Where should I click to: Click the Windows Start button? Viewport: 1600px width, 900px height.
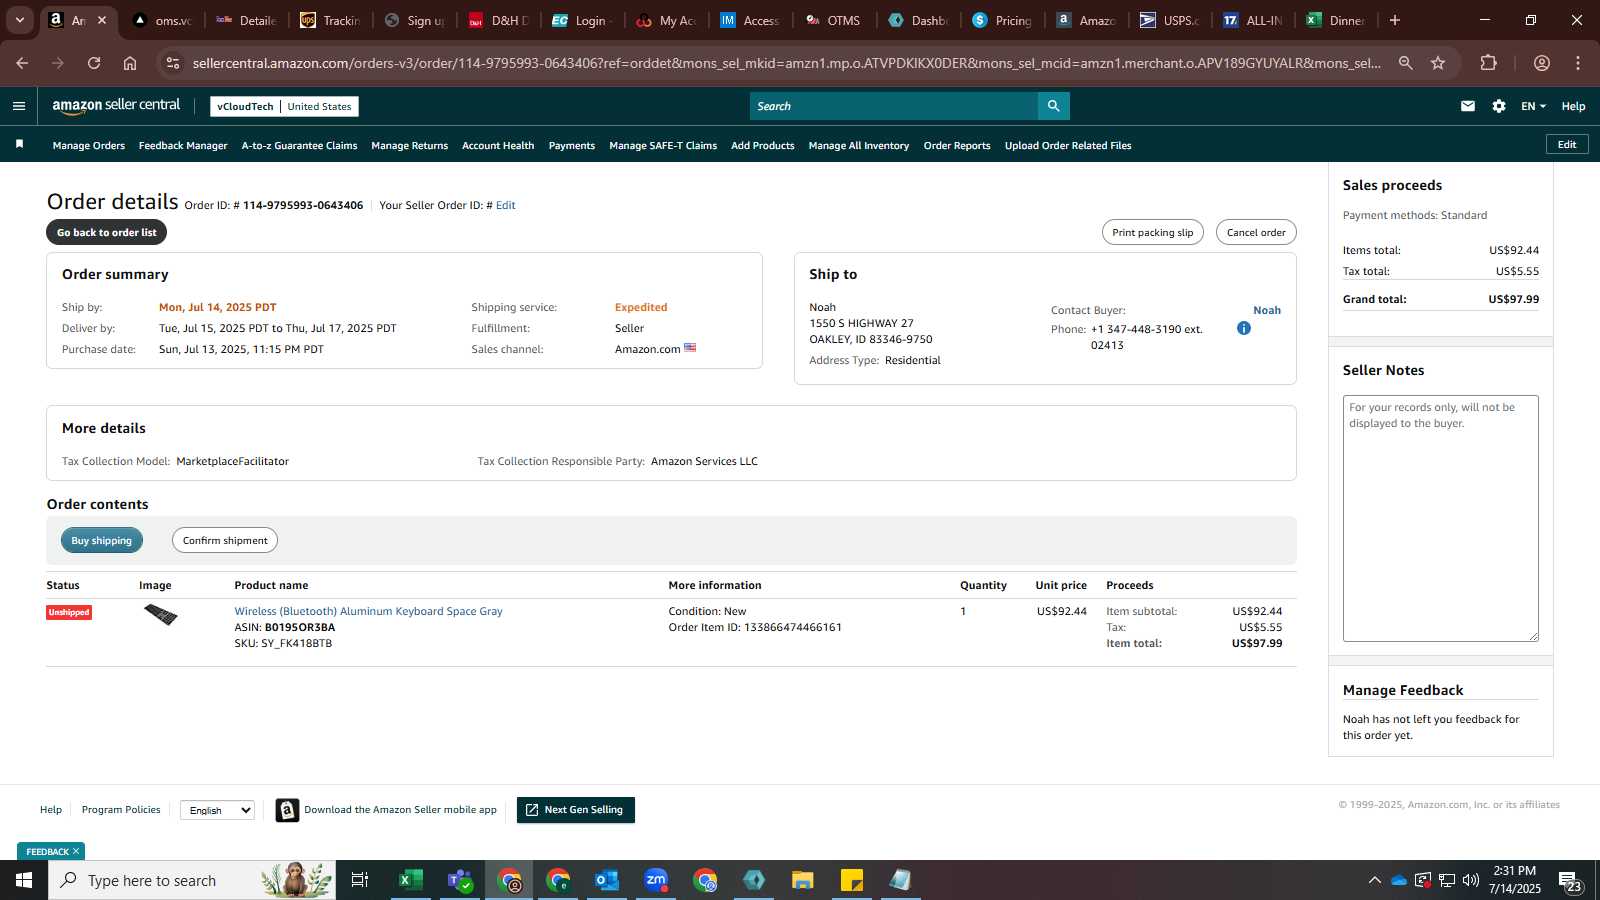(24, 880)
